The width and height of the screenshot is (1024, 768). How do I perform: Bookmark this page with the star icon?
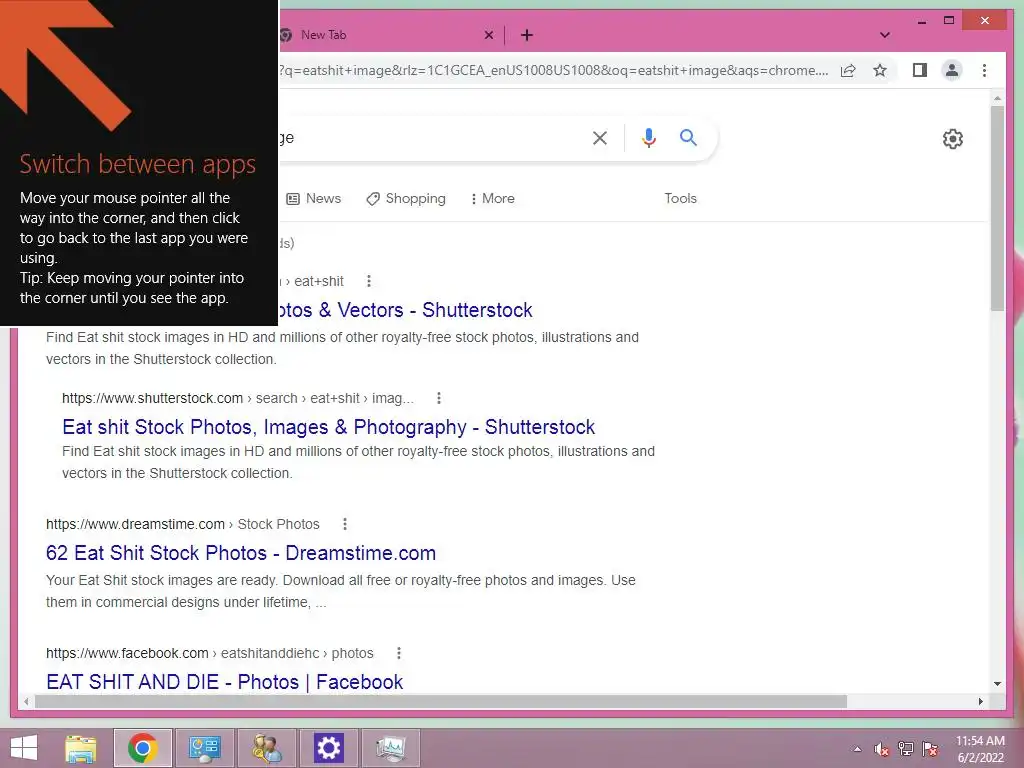click(x=880, y=71)
